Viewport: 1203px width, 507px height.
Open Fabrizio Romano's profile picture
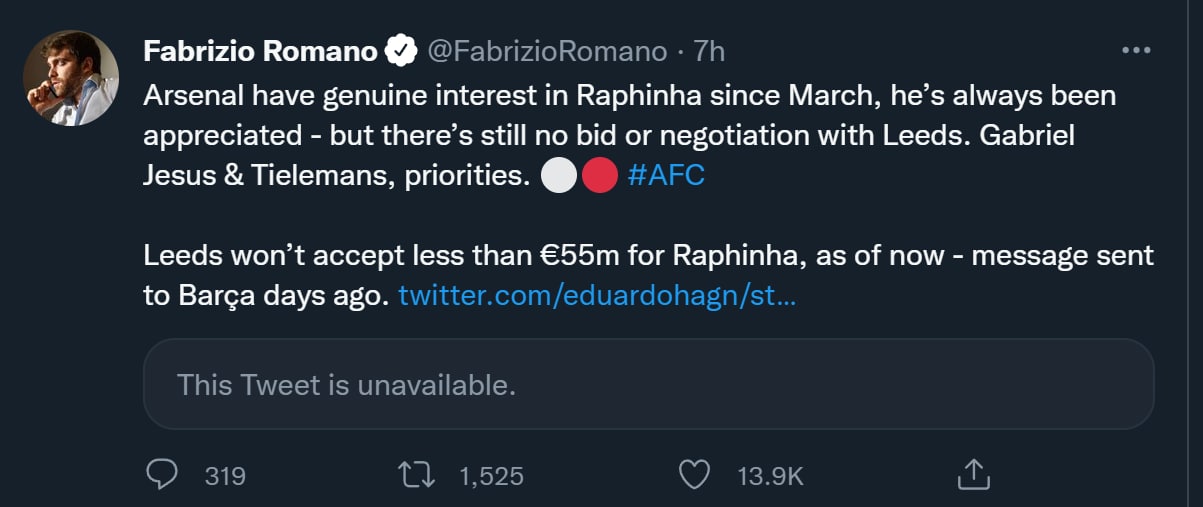[71, 77]
